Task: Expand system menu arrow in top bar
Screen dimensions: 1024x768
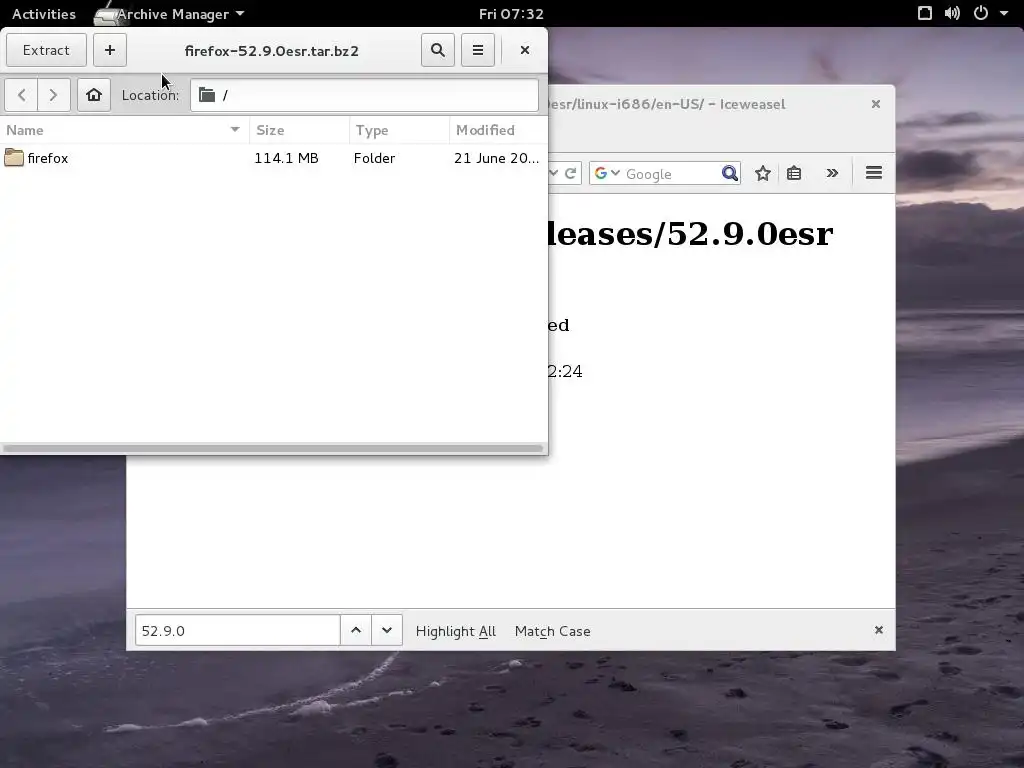Action: click(1004, 13)
